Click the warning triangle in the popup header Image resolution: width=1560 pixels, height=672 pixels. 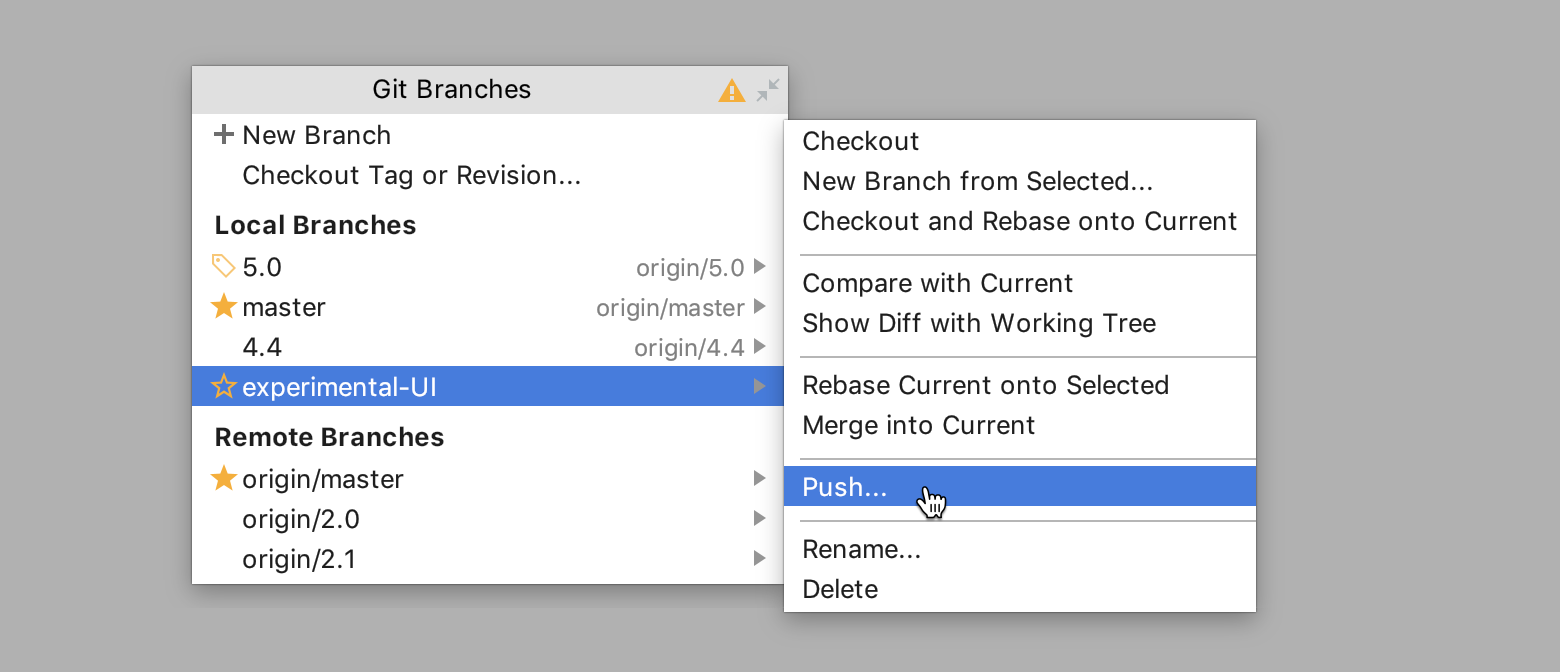point(732,90)
